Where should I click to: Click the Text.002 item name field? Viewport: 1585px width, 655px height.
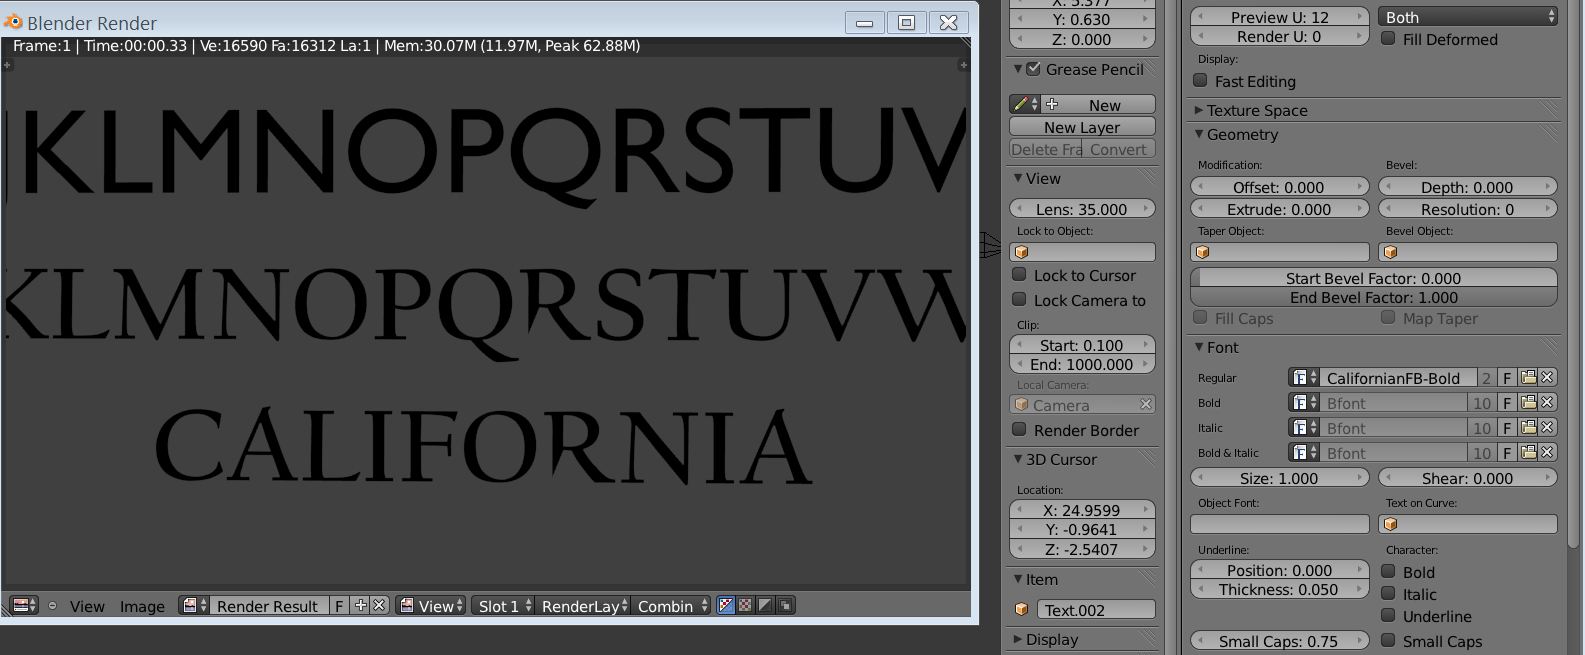(1095, 609)
